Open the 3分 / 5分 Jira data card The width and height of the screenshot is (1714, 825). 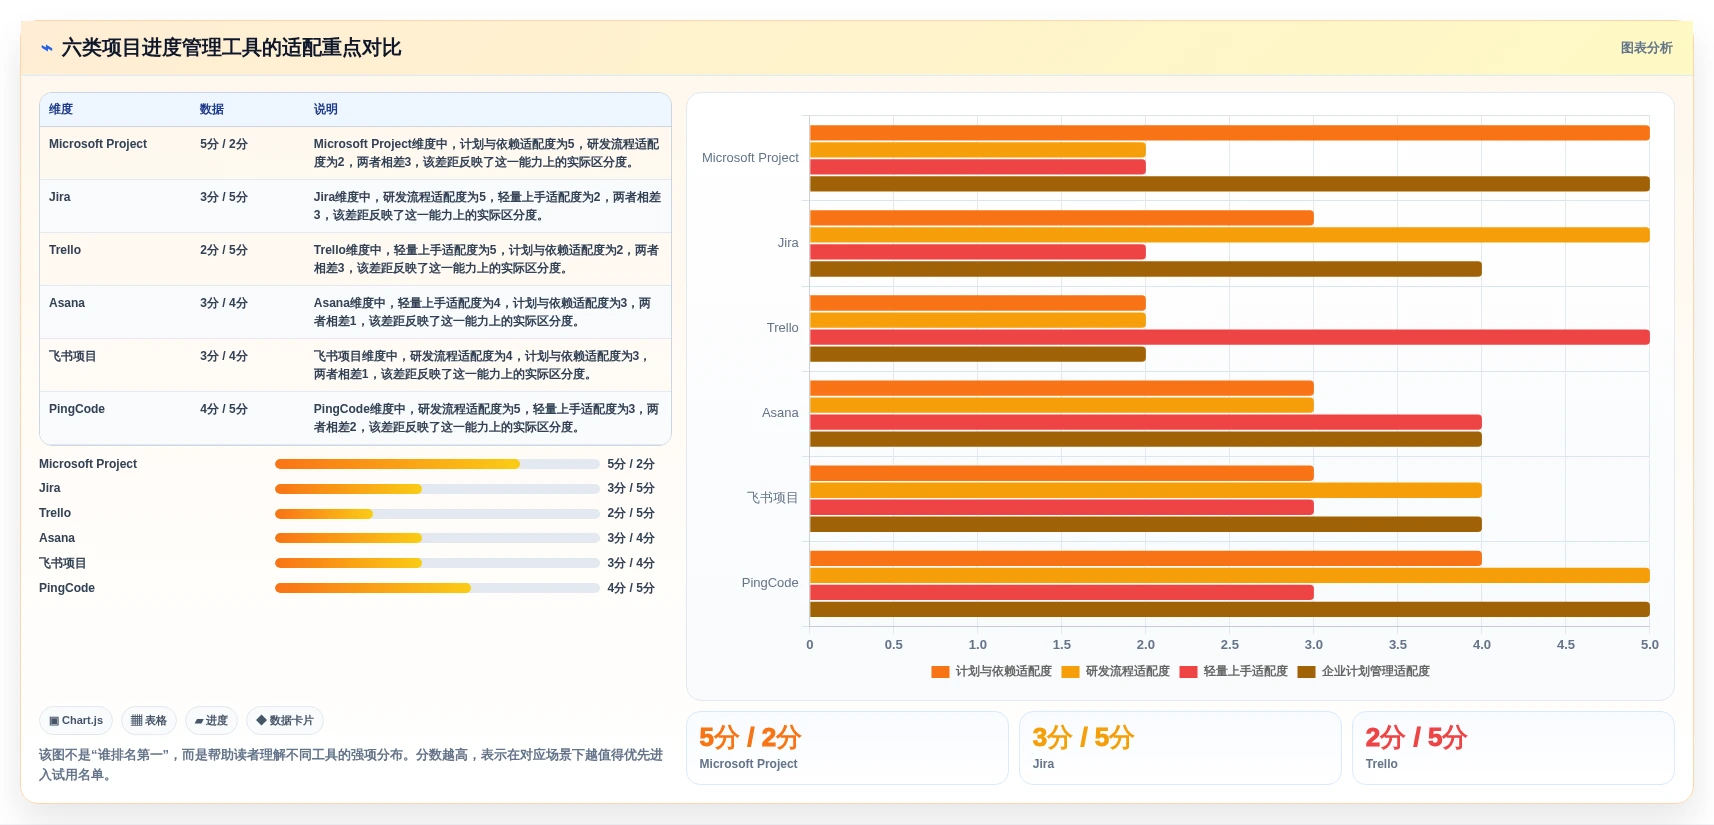1180,748
